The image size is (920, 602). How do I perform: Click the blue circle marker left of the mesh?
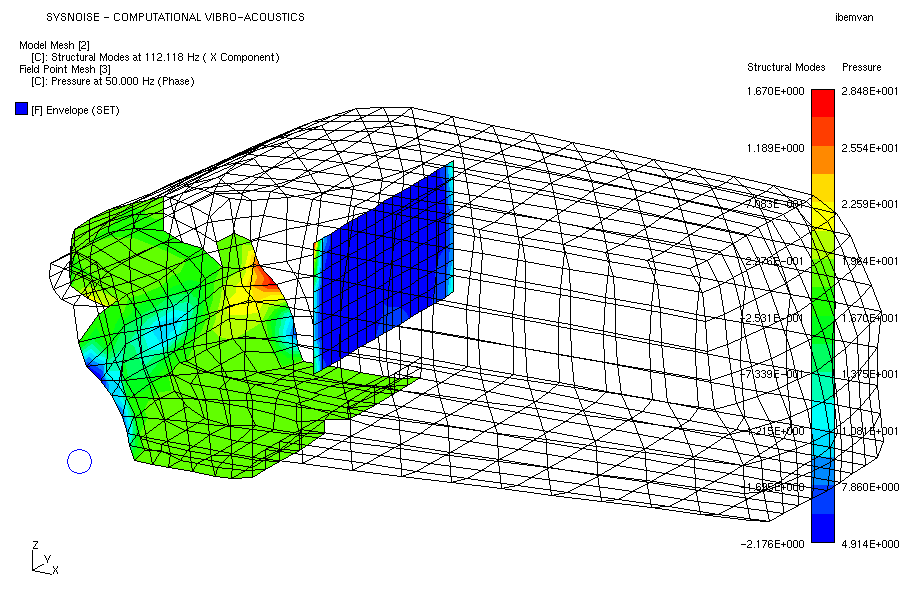(79, 461)
